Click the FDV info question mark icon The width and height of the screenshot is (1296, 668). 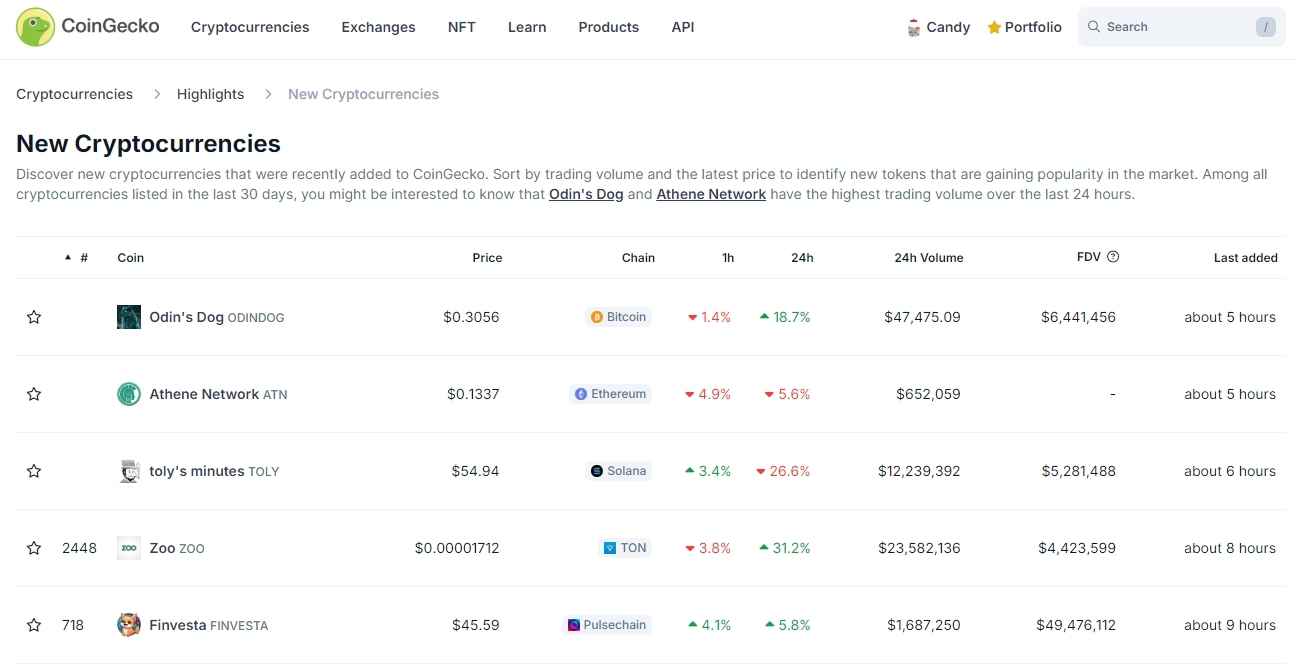(x=1113, y=257)
